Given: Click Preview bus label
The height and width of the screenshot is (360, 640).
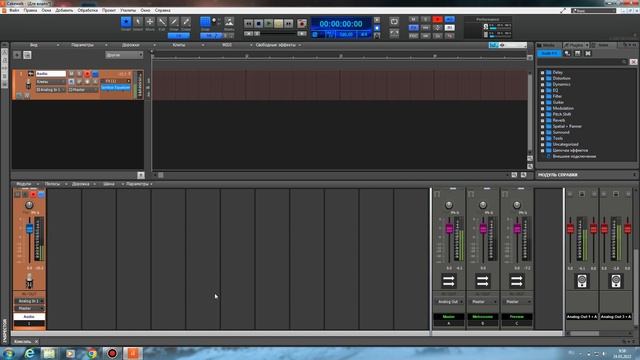Looking at the screenshot, I should (516, 317).
